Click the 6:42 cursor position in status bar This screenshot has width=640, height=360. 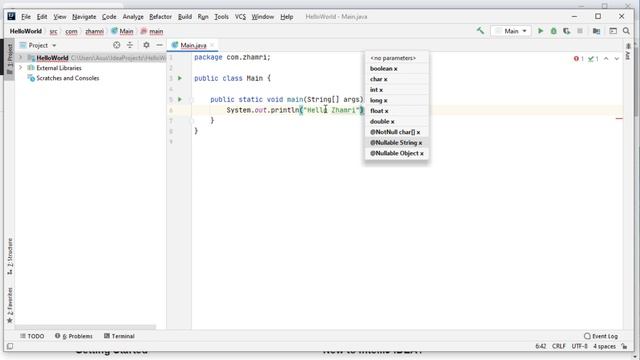pos(540,346)
